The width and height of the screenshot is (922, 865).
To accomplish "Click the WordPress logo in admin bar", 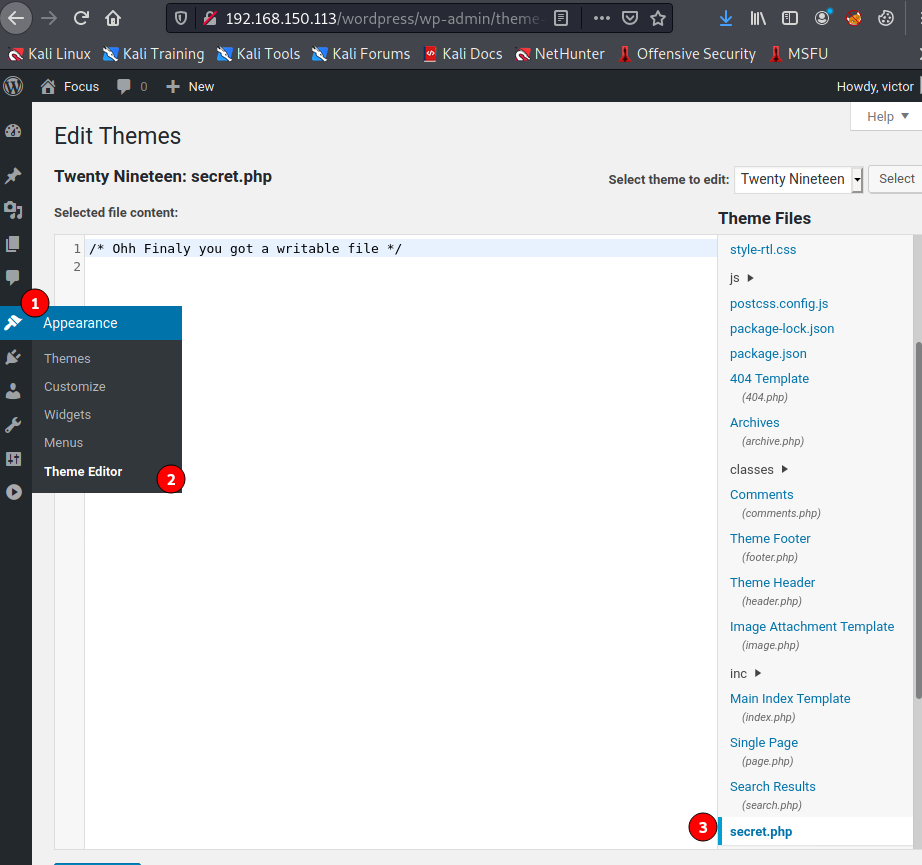I will coord(13,86).
